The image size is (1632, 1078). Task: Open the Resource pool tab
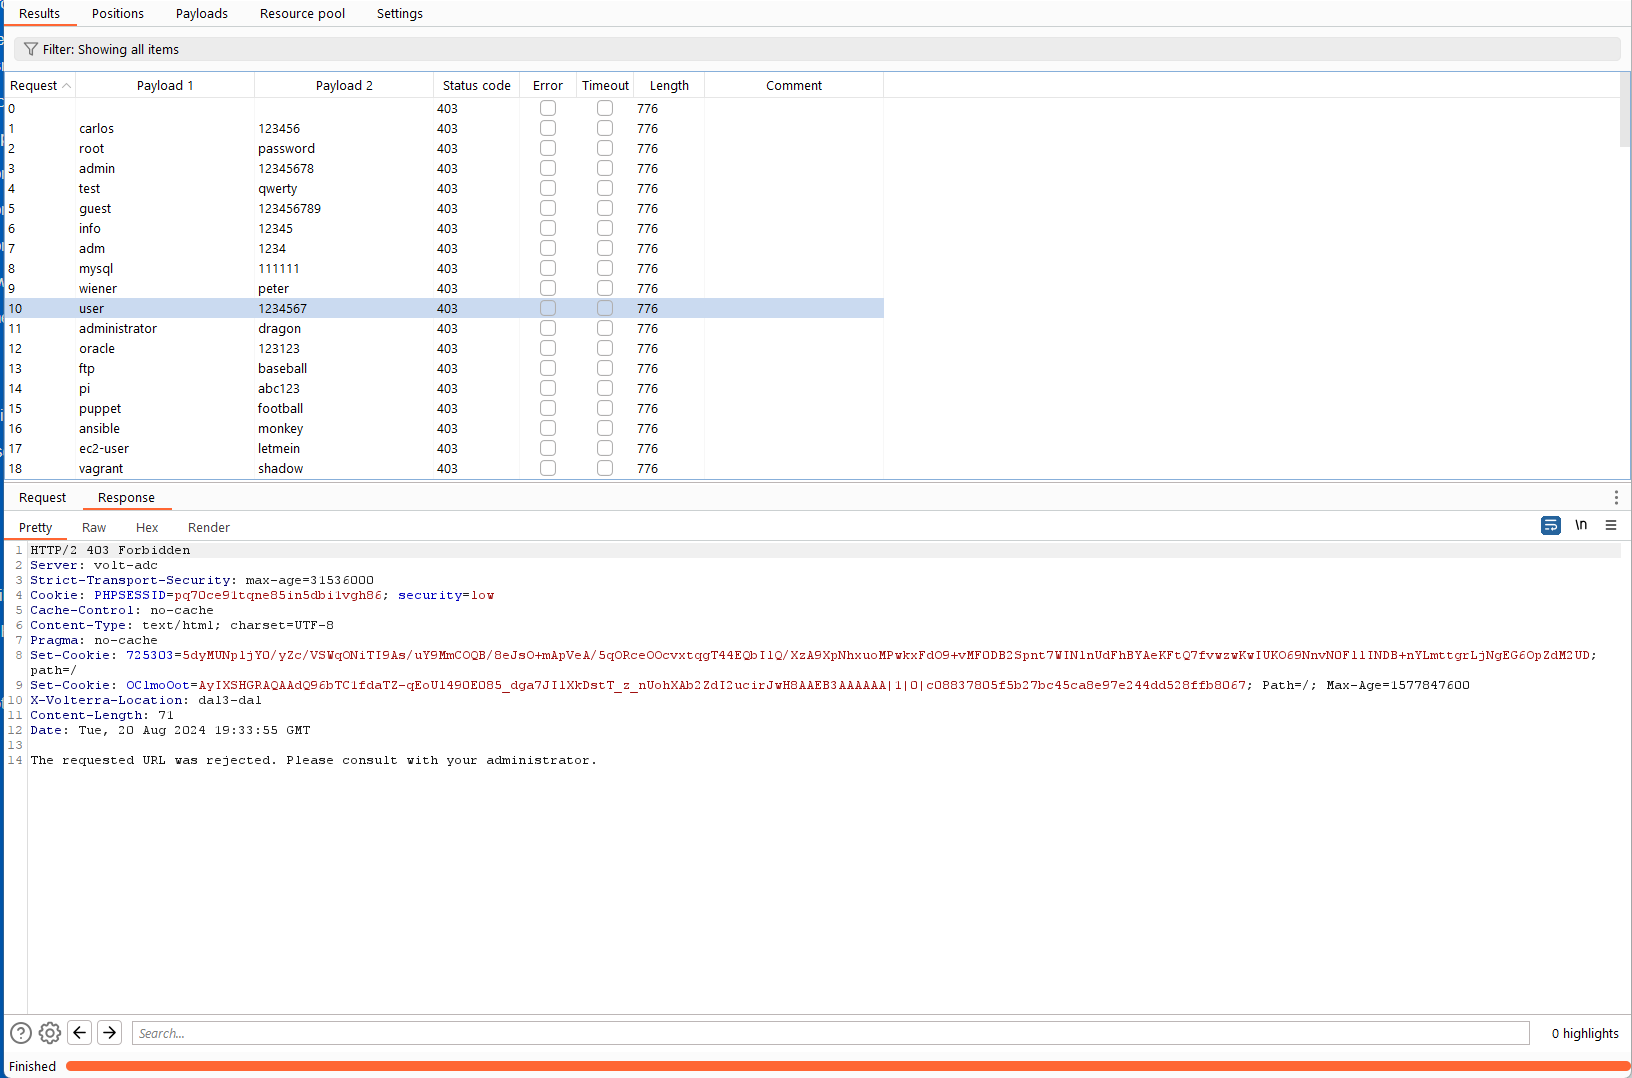(x=302, y=13)
